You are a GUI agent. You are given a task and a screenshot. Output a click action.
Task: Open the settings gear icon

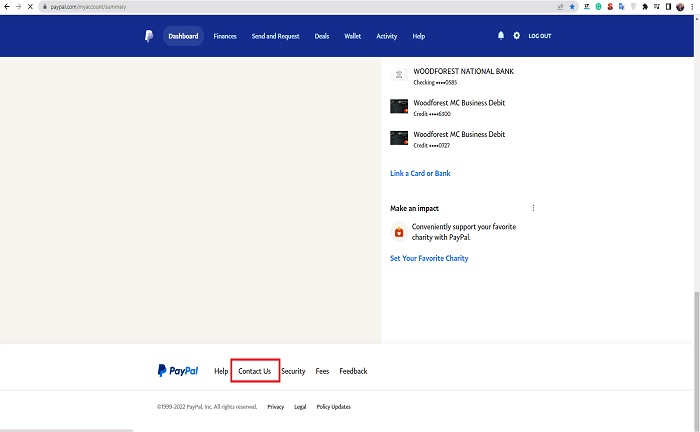tap(517, 36)
